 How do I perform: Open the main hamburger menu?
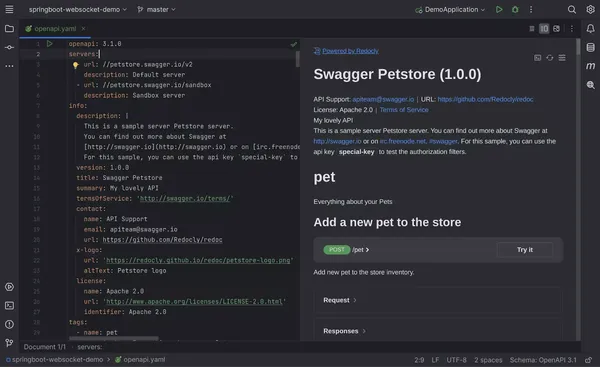(x=9, y=9)
